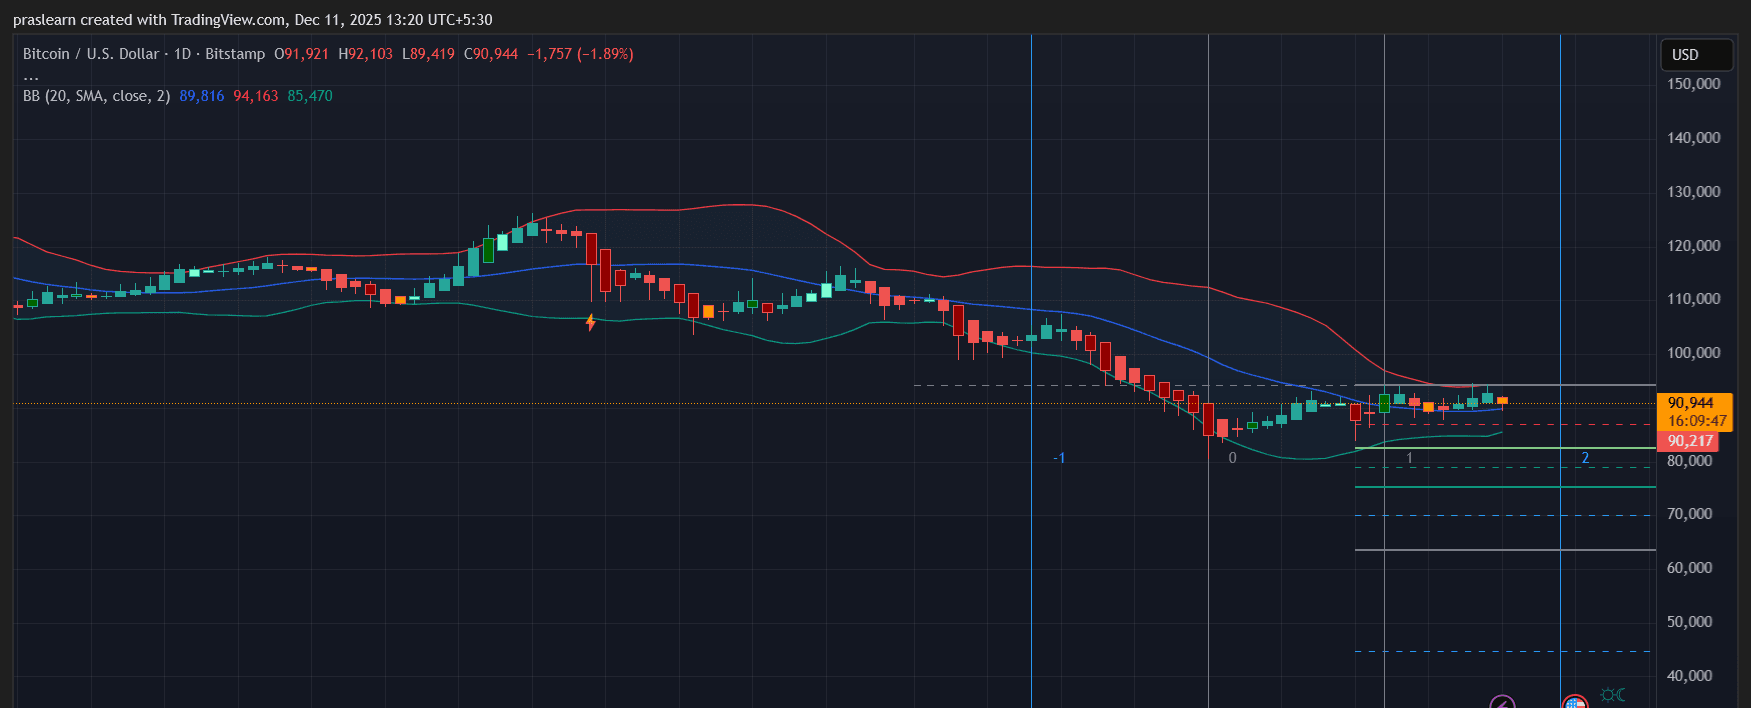
Task: Click the 70,000 price axis label
Action: click(1690, 514)
